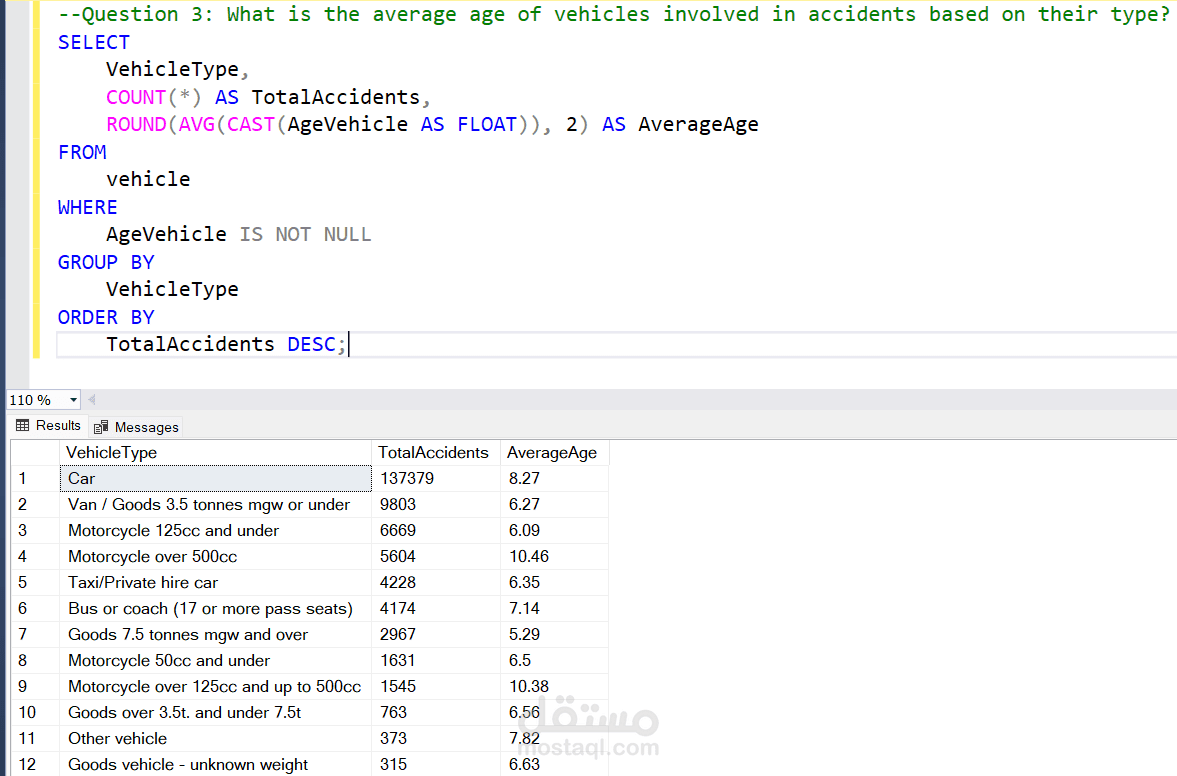Open the 110 % zoom dropdown
The image size is (1177, 776).
point(73,400)
